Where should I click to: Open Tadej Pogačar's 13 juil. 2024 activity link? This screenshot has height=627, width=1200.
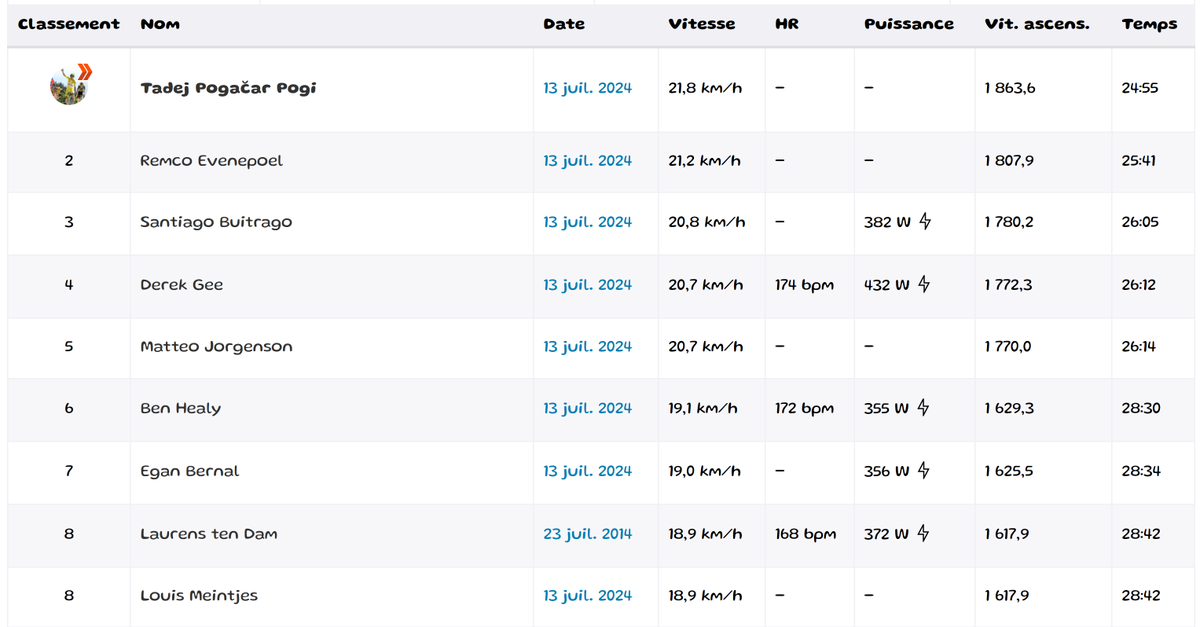click(588, 88)
